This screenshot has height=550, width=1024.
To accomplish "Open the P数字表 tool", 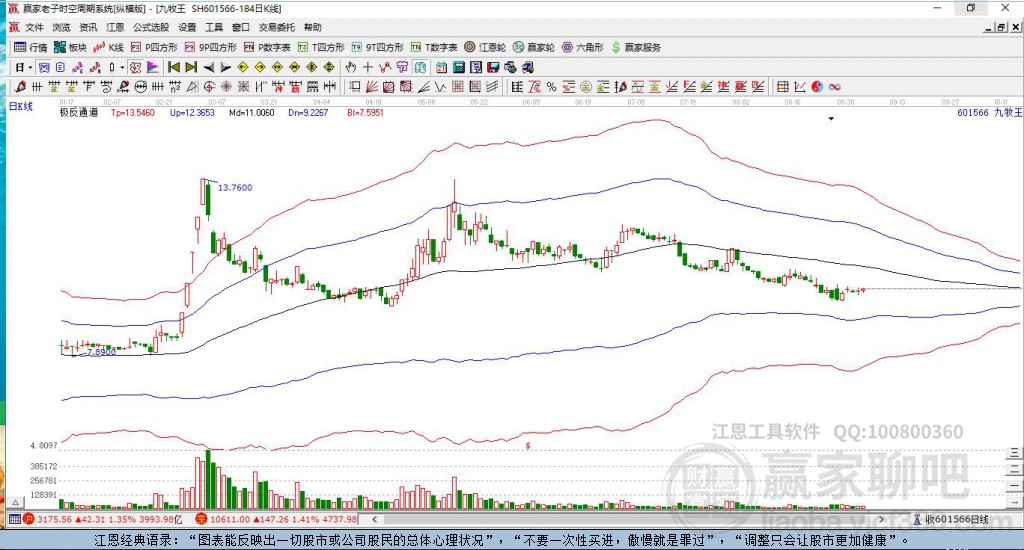I will (267, 47).
